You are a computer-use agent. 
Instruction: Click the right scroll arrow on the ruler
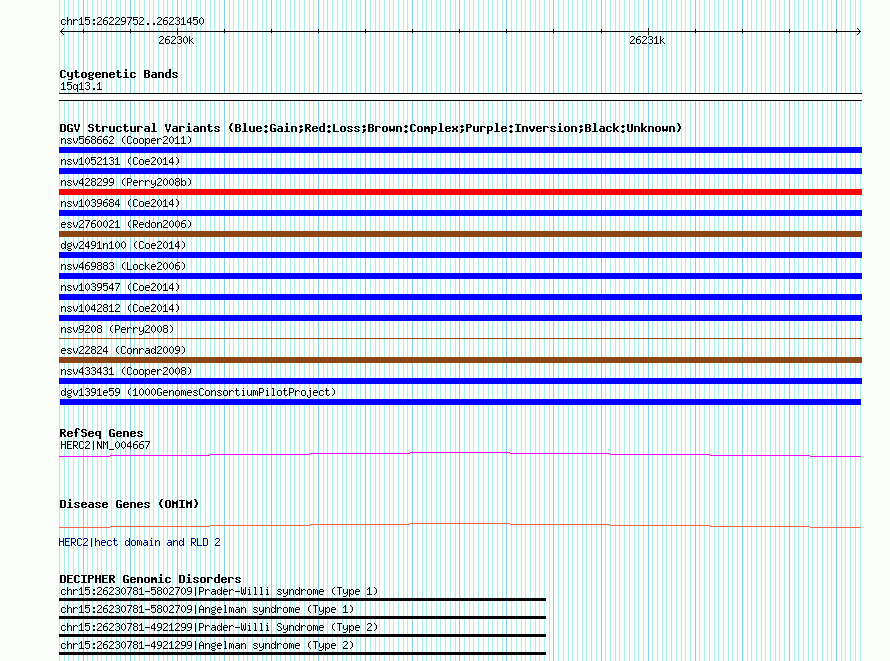point(859,32)
